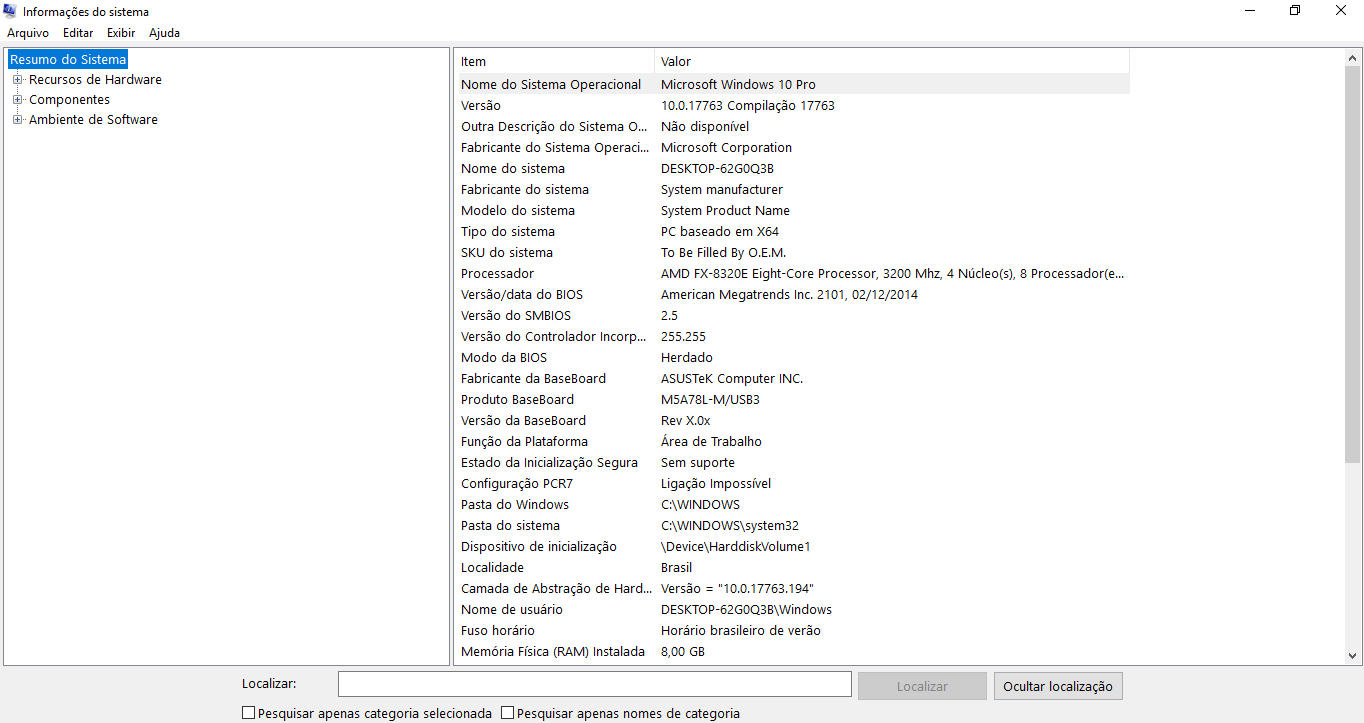Image resolution: width=1364 pixels, height=723 pixels.
Task: Select the Versão da BaseBoard row
Action: click(x=793, y=421)
